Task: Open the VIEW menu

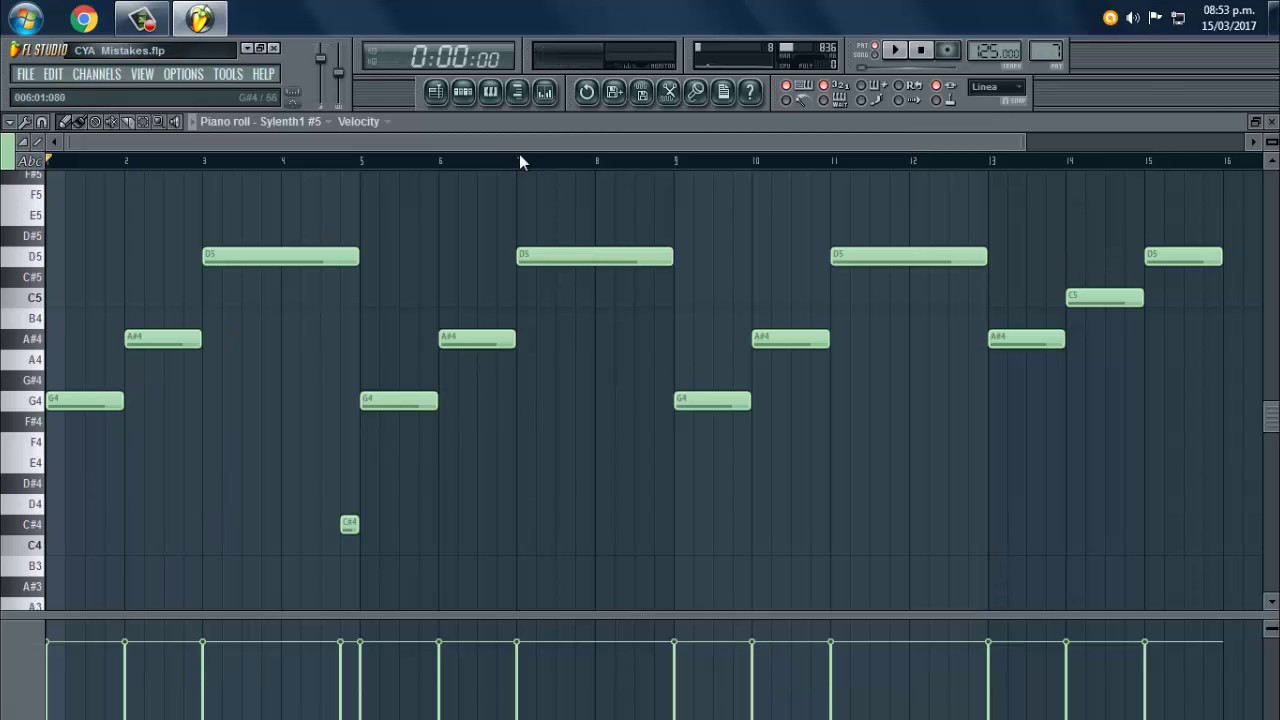Action: [142, 74]
